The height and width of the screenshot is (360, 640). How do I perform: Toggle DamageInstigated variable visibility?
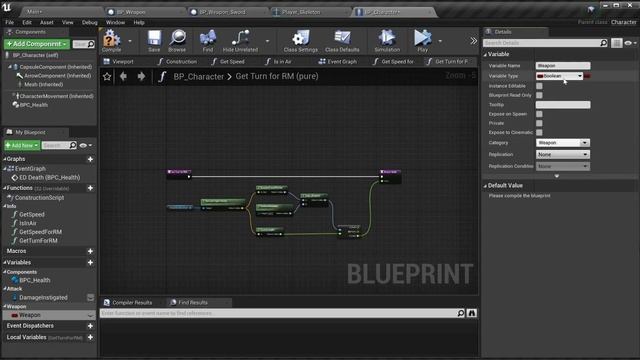tap(91, 298)
